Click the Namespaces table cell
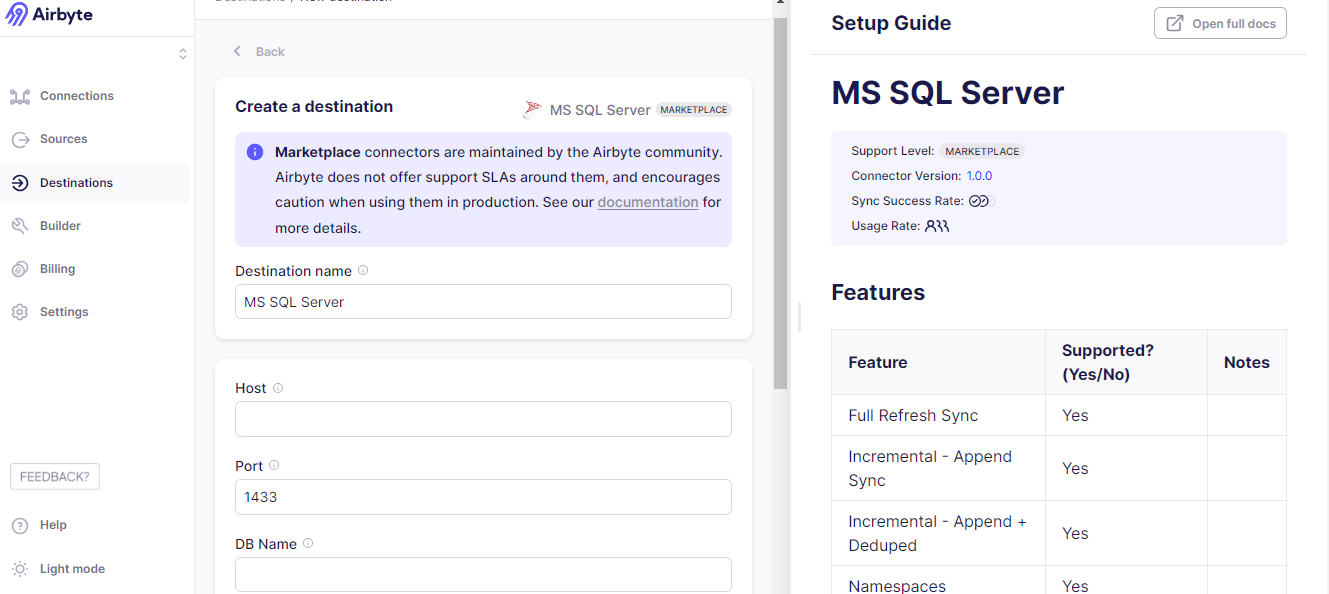This screenshot has height=594, width=1329. (939, 582)
